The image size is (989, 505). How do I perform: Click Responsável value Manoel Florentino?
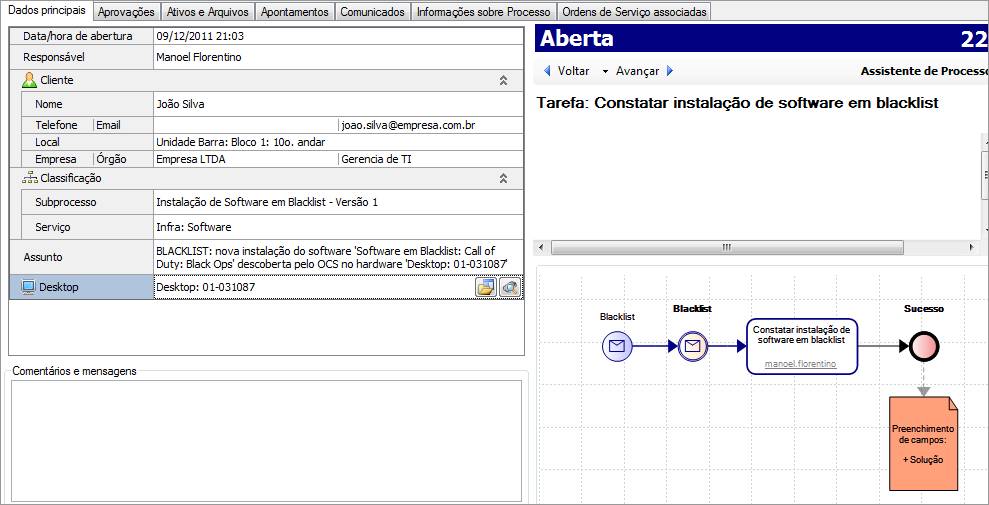[x=198, y=57]
